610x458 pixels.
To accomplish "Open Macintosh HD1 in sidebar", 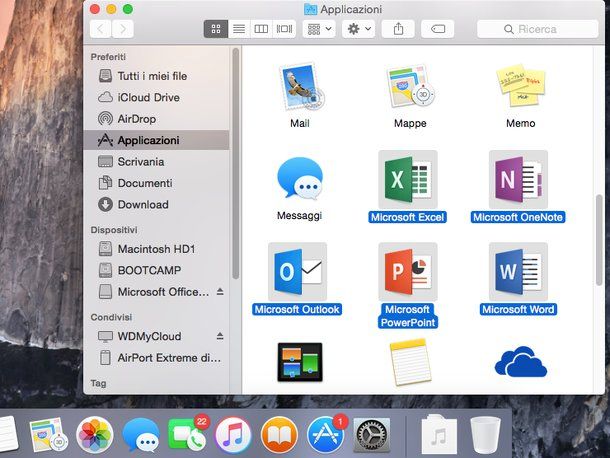I will (x=156, y=249).
